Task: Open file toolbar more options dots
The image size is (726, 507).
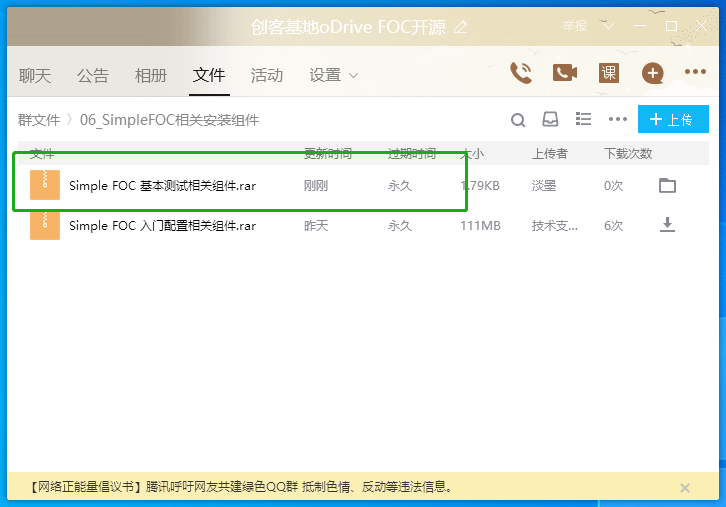Action: point(618,119)
